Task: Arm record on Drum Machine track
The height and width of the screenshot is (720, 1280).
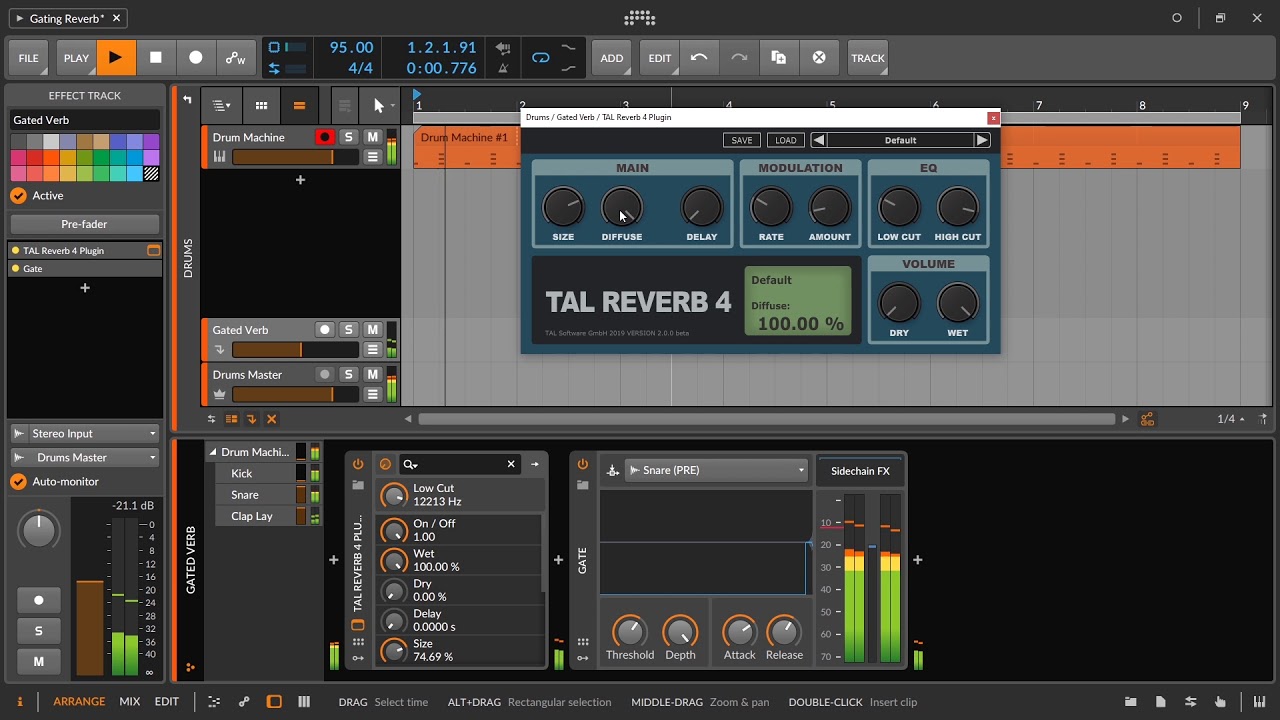Action: tap(325, 137)
